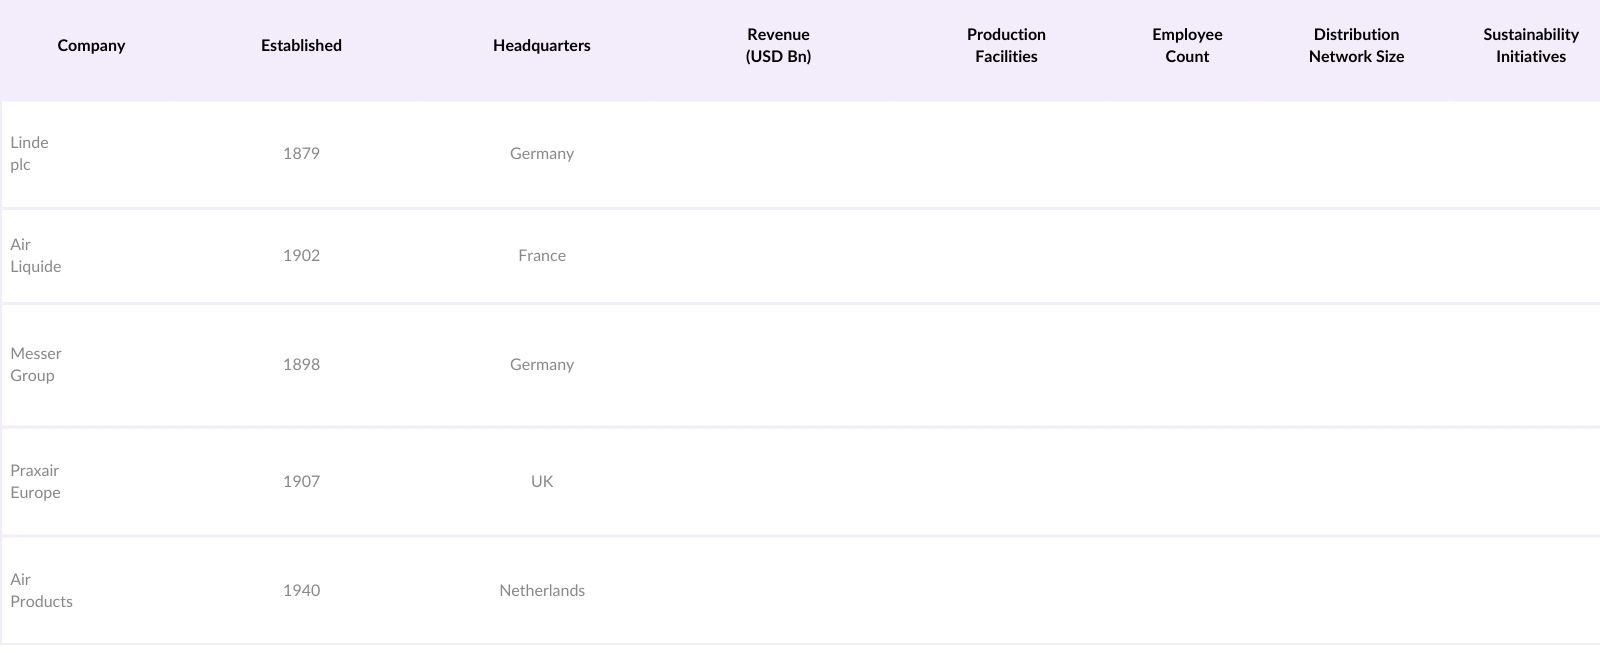
Task: Select the Linde plc company cell
Action: [30, 154]
